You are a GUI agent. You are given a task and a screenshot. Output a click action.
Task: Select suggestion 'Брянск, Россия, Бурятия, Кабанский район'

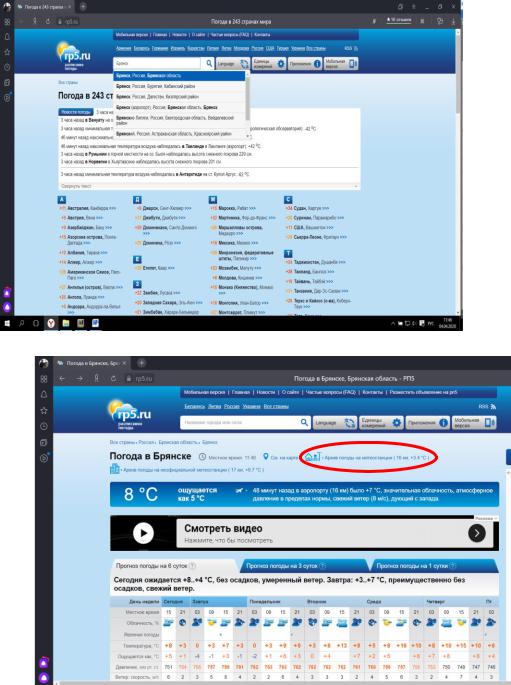point(179,86)
